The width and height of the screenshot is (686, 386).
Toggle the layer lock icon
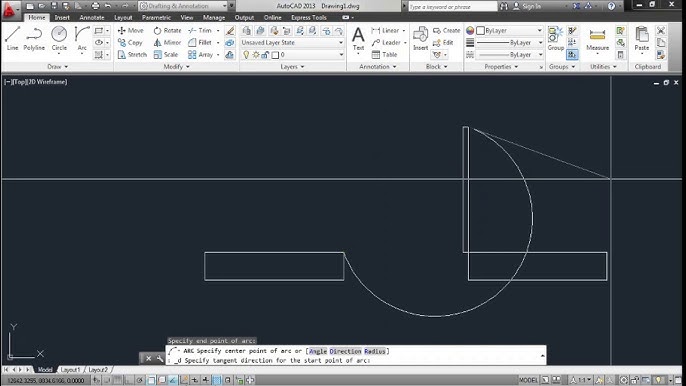[x=265, y=55]
